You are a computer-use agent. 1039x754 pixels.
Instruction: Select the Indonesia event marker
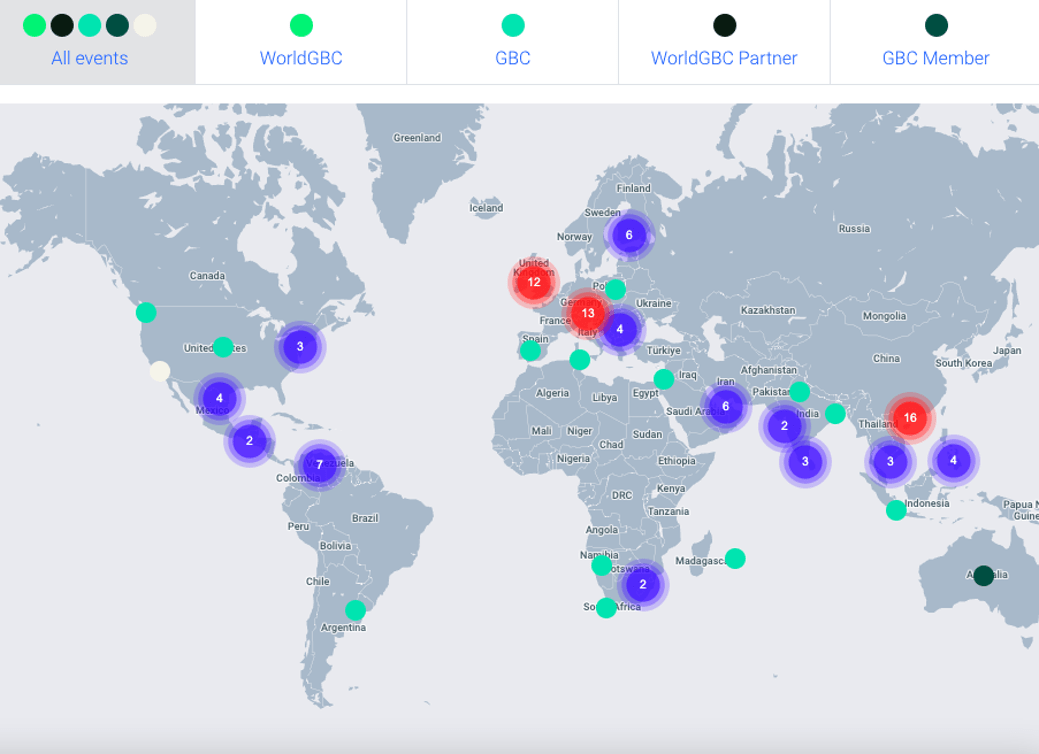point(896,510)
